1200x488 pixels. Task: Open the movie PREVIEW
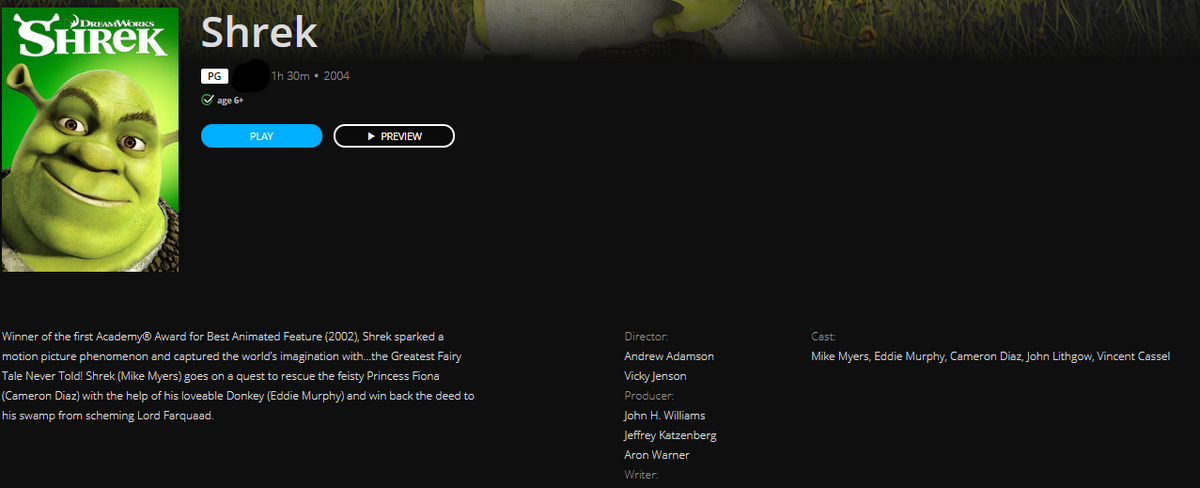pos(394,136)
